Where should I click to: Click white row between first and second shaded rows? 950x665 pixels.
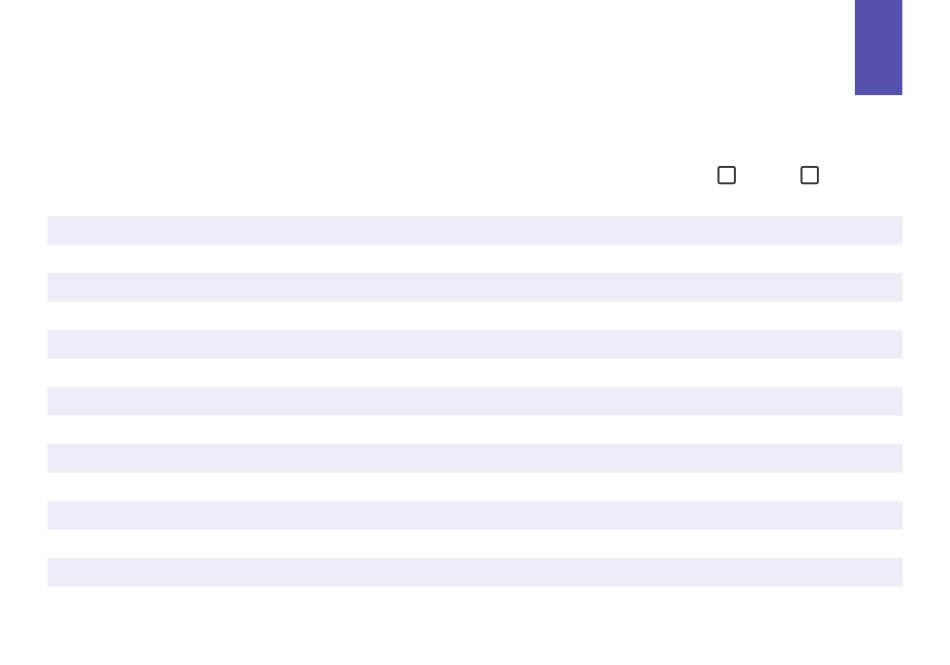tap(474, 259)
